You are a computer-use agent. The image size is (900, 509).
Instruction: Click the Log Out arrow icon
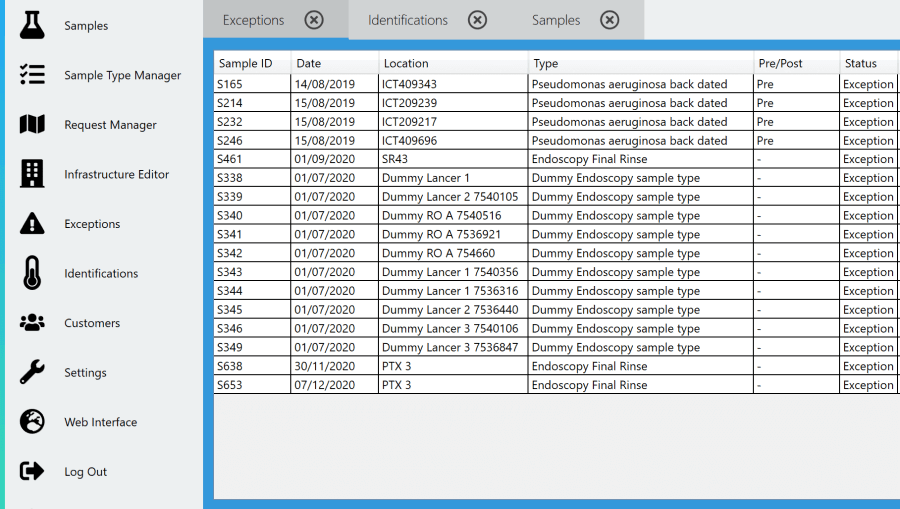coord(32,471)
